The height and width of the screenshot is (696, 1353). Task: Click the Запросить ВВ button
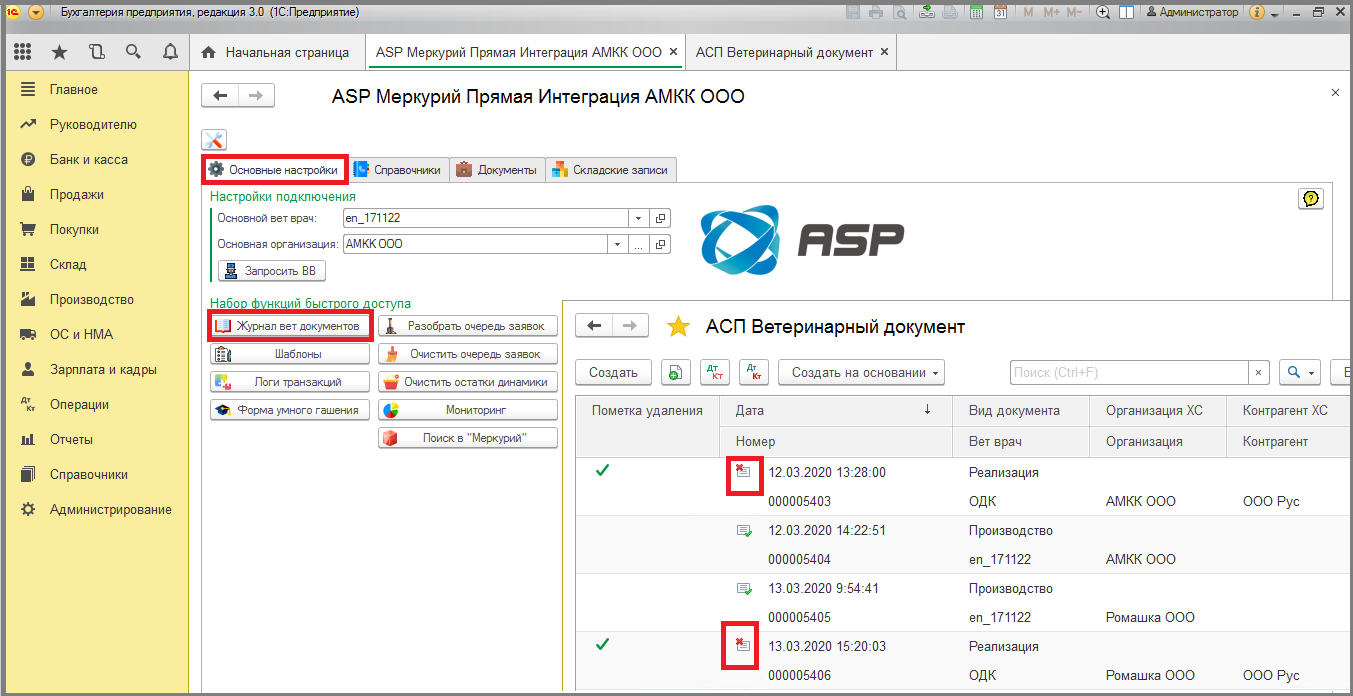pos(272,271)
